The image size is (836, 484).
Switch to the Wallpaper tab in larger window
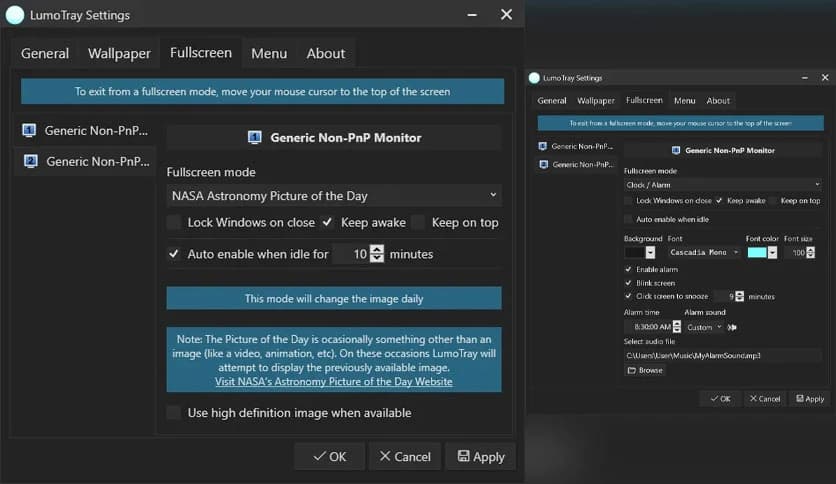tap(119, 53)
